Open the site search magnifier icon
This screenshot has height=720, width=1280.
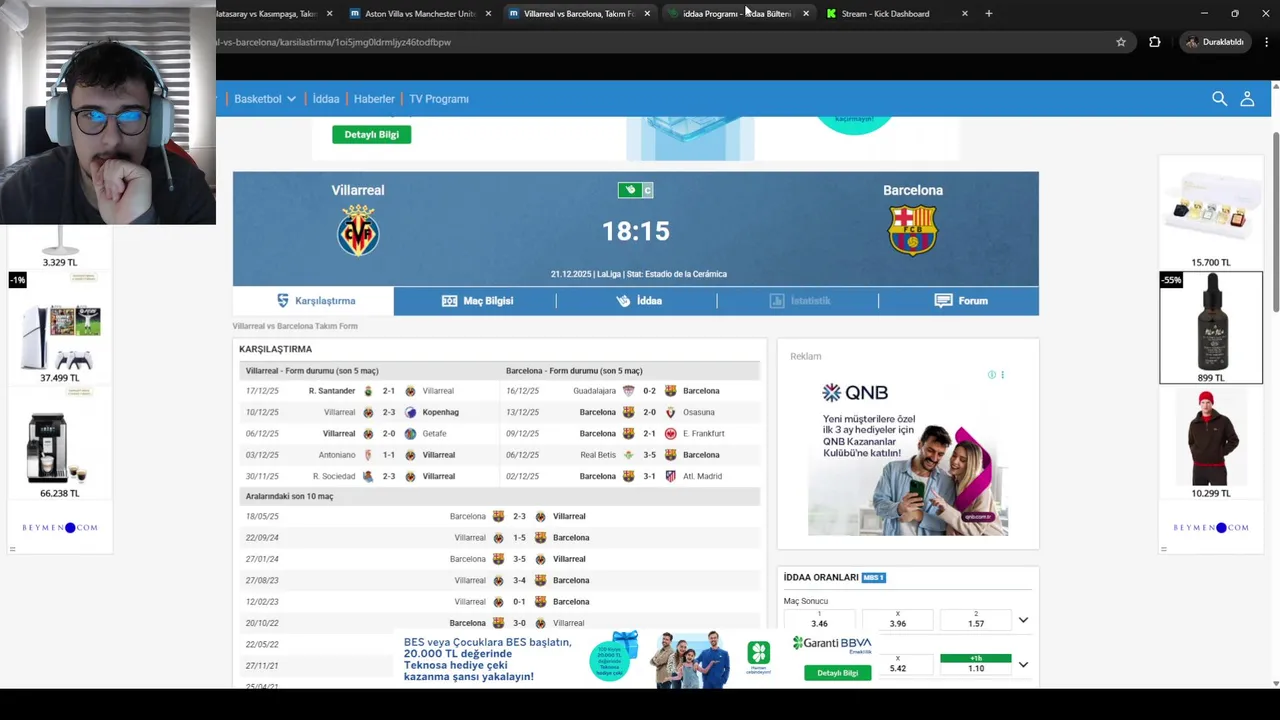tap(1219, 98)
